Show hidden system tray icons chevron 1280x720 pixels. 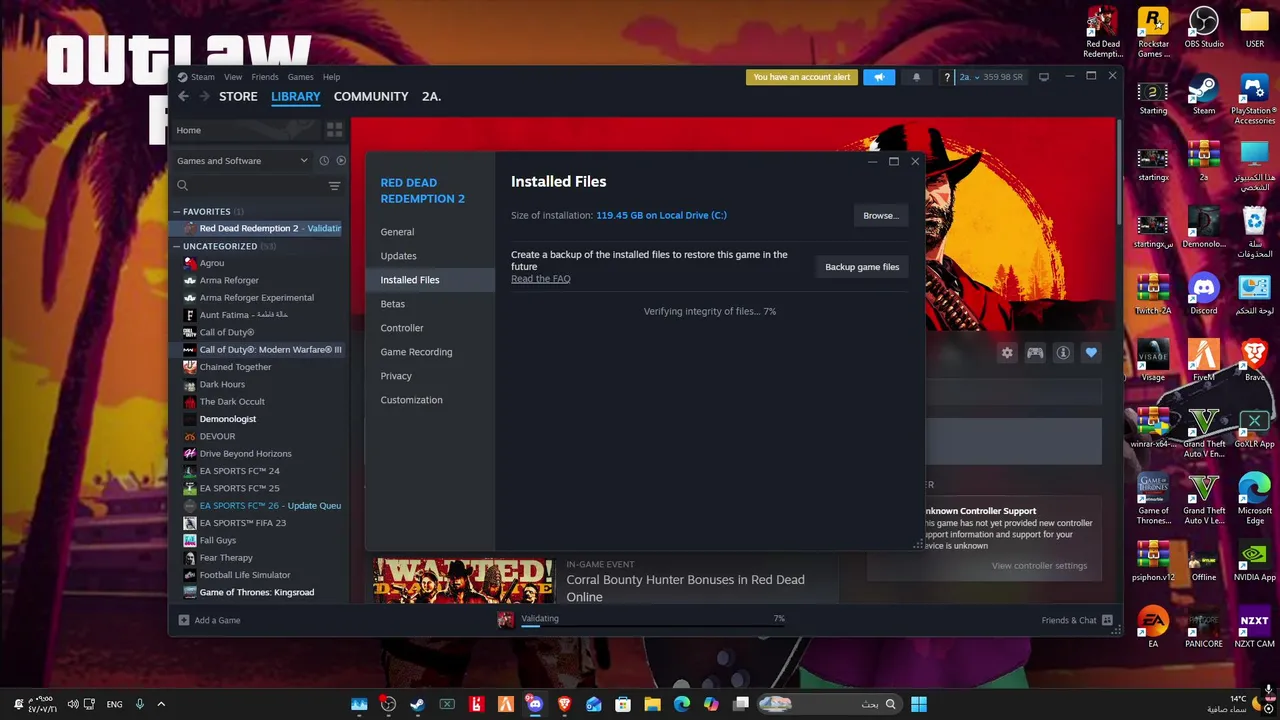coord(161,704)
